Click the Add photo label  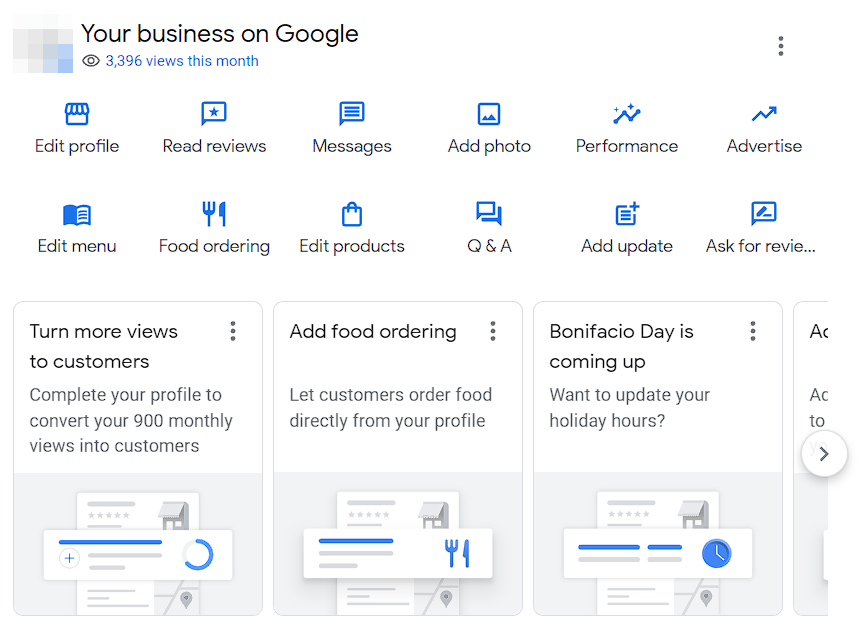489,146
